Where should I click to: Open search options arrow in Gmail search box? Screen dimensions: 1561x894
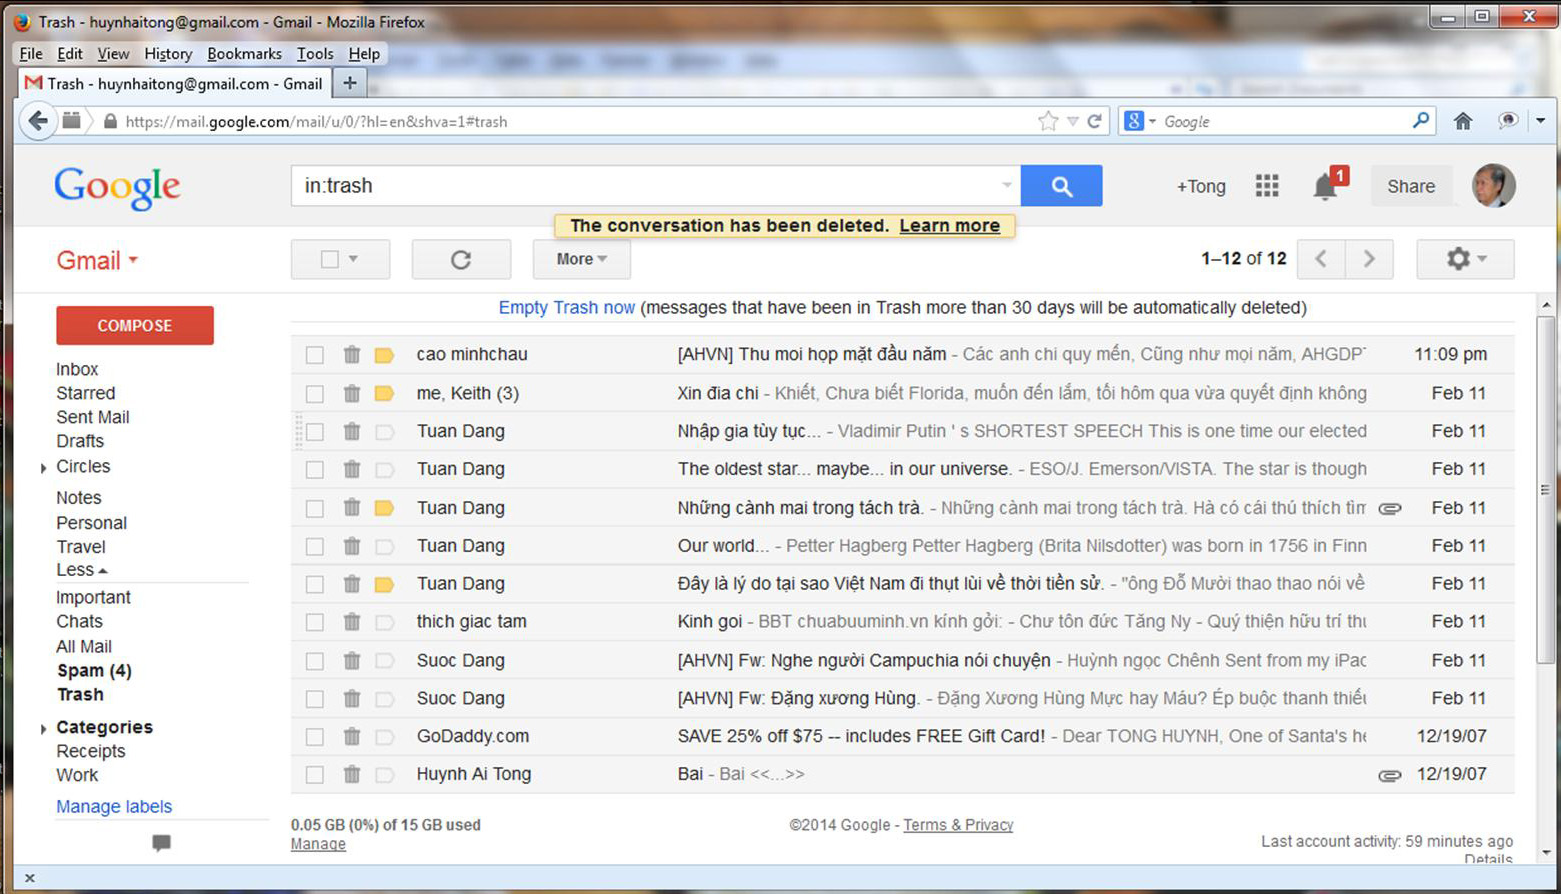[x=1006, y=185]
